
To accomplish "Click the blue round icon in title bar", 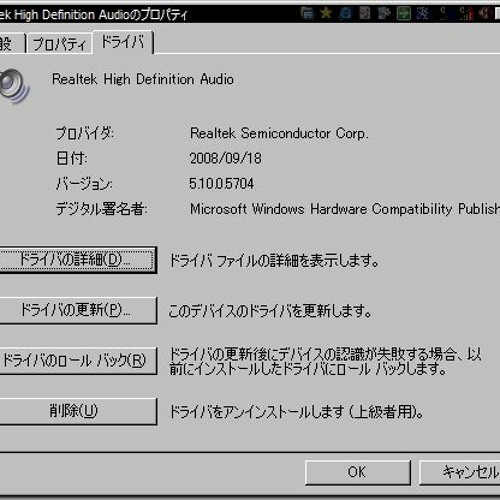I will (x=345, y=13).
